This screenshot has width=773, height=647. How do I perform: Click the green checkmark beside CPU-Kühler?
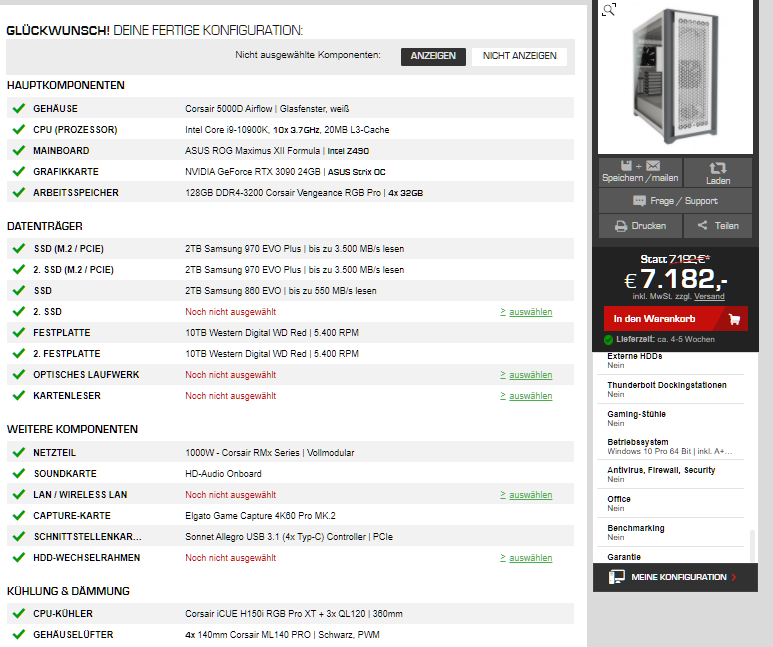click(x=19, y=613)
